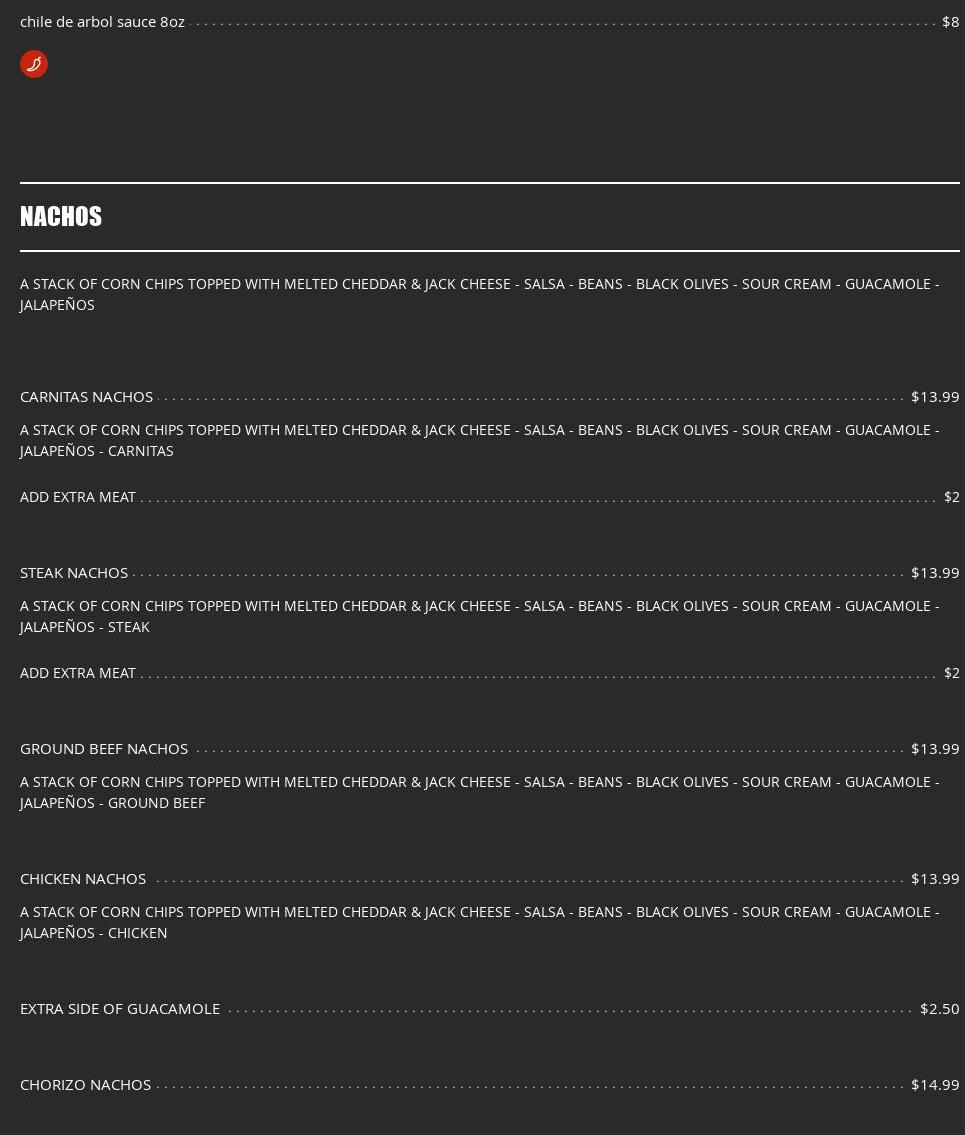965x1135 pixels.
Task: Open the CHORIZO NACHOS menu item
Action: point(86,1085)
